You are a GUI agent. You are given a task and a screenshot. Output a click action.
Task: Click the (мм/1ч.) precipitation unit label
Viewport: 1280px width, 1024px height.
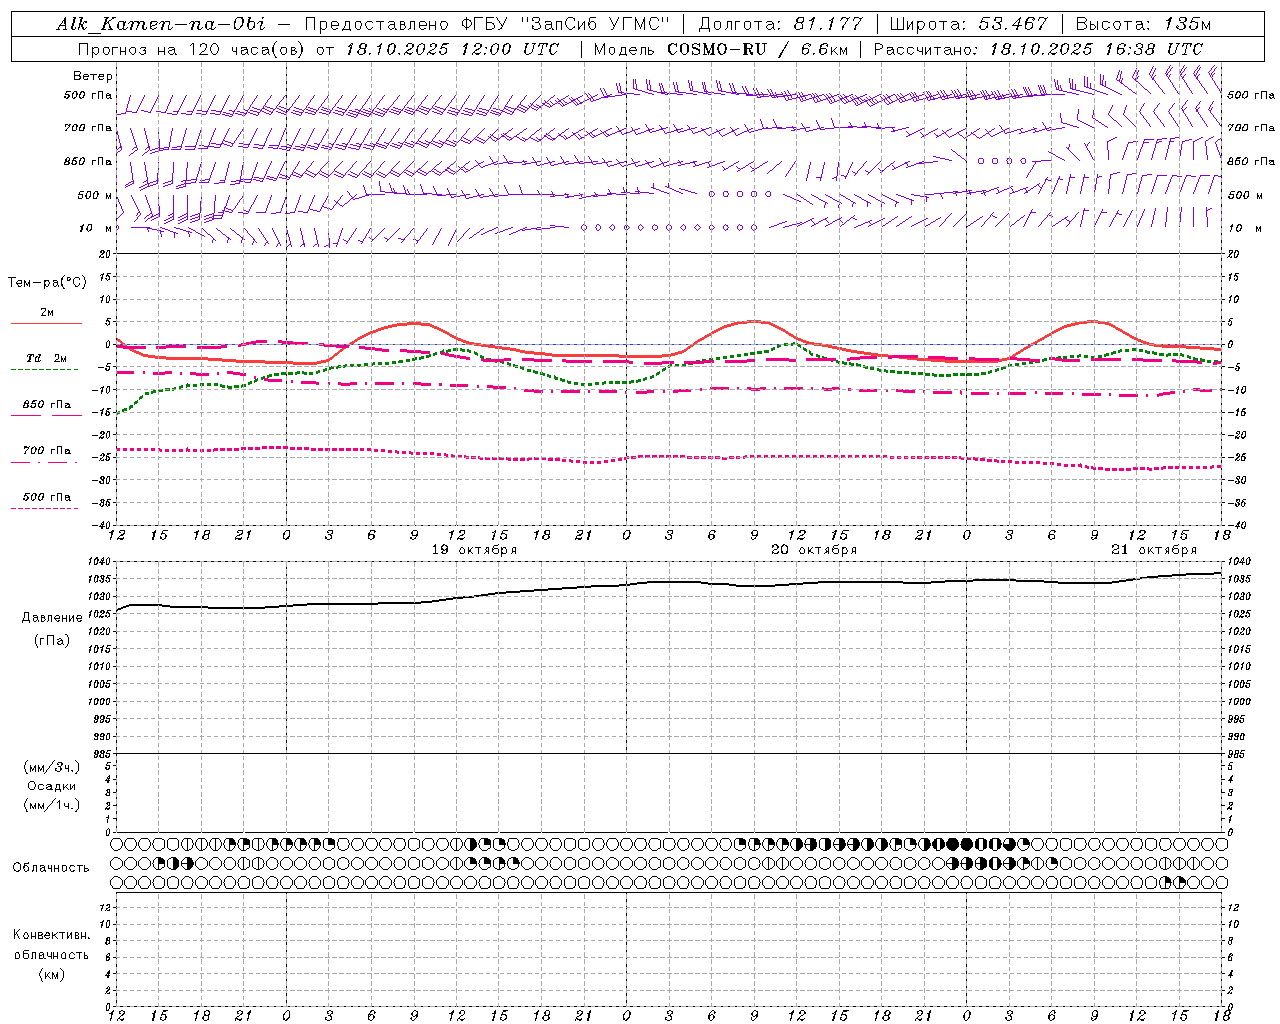coord(52,805)
